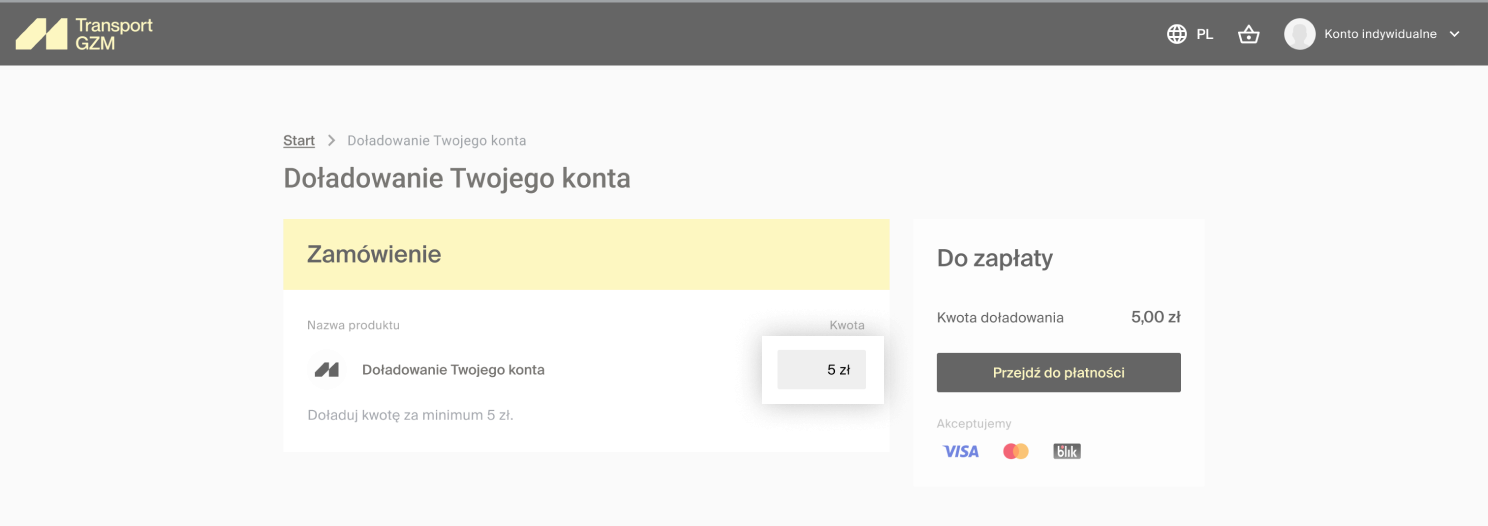Click the chevron next to Konto indywidualne
This screenshot has width=1488, height=526.
pos(1454,34)
